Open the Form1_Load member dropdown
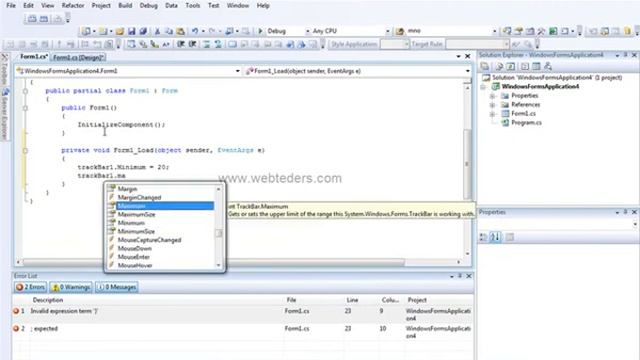 [467, 71]
